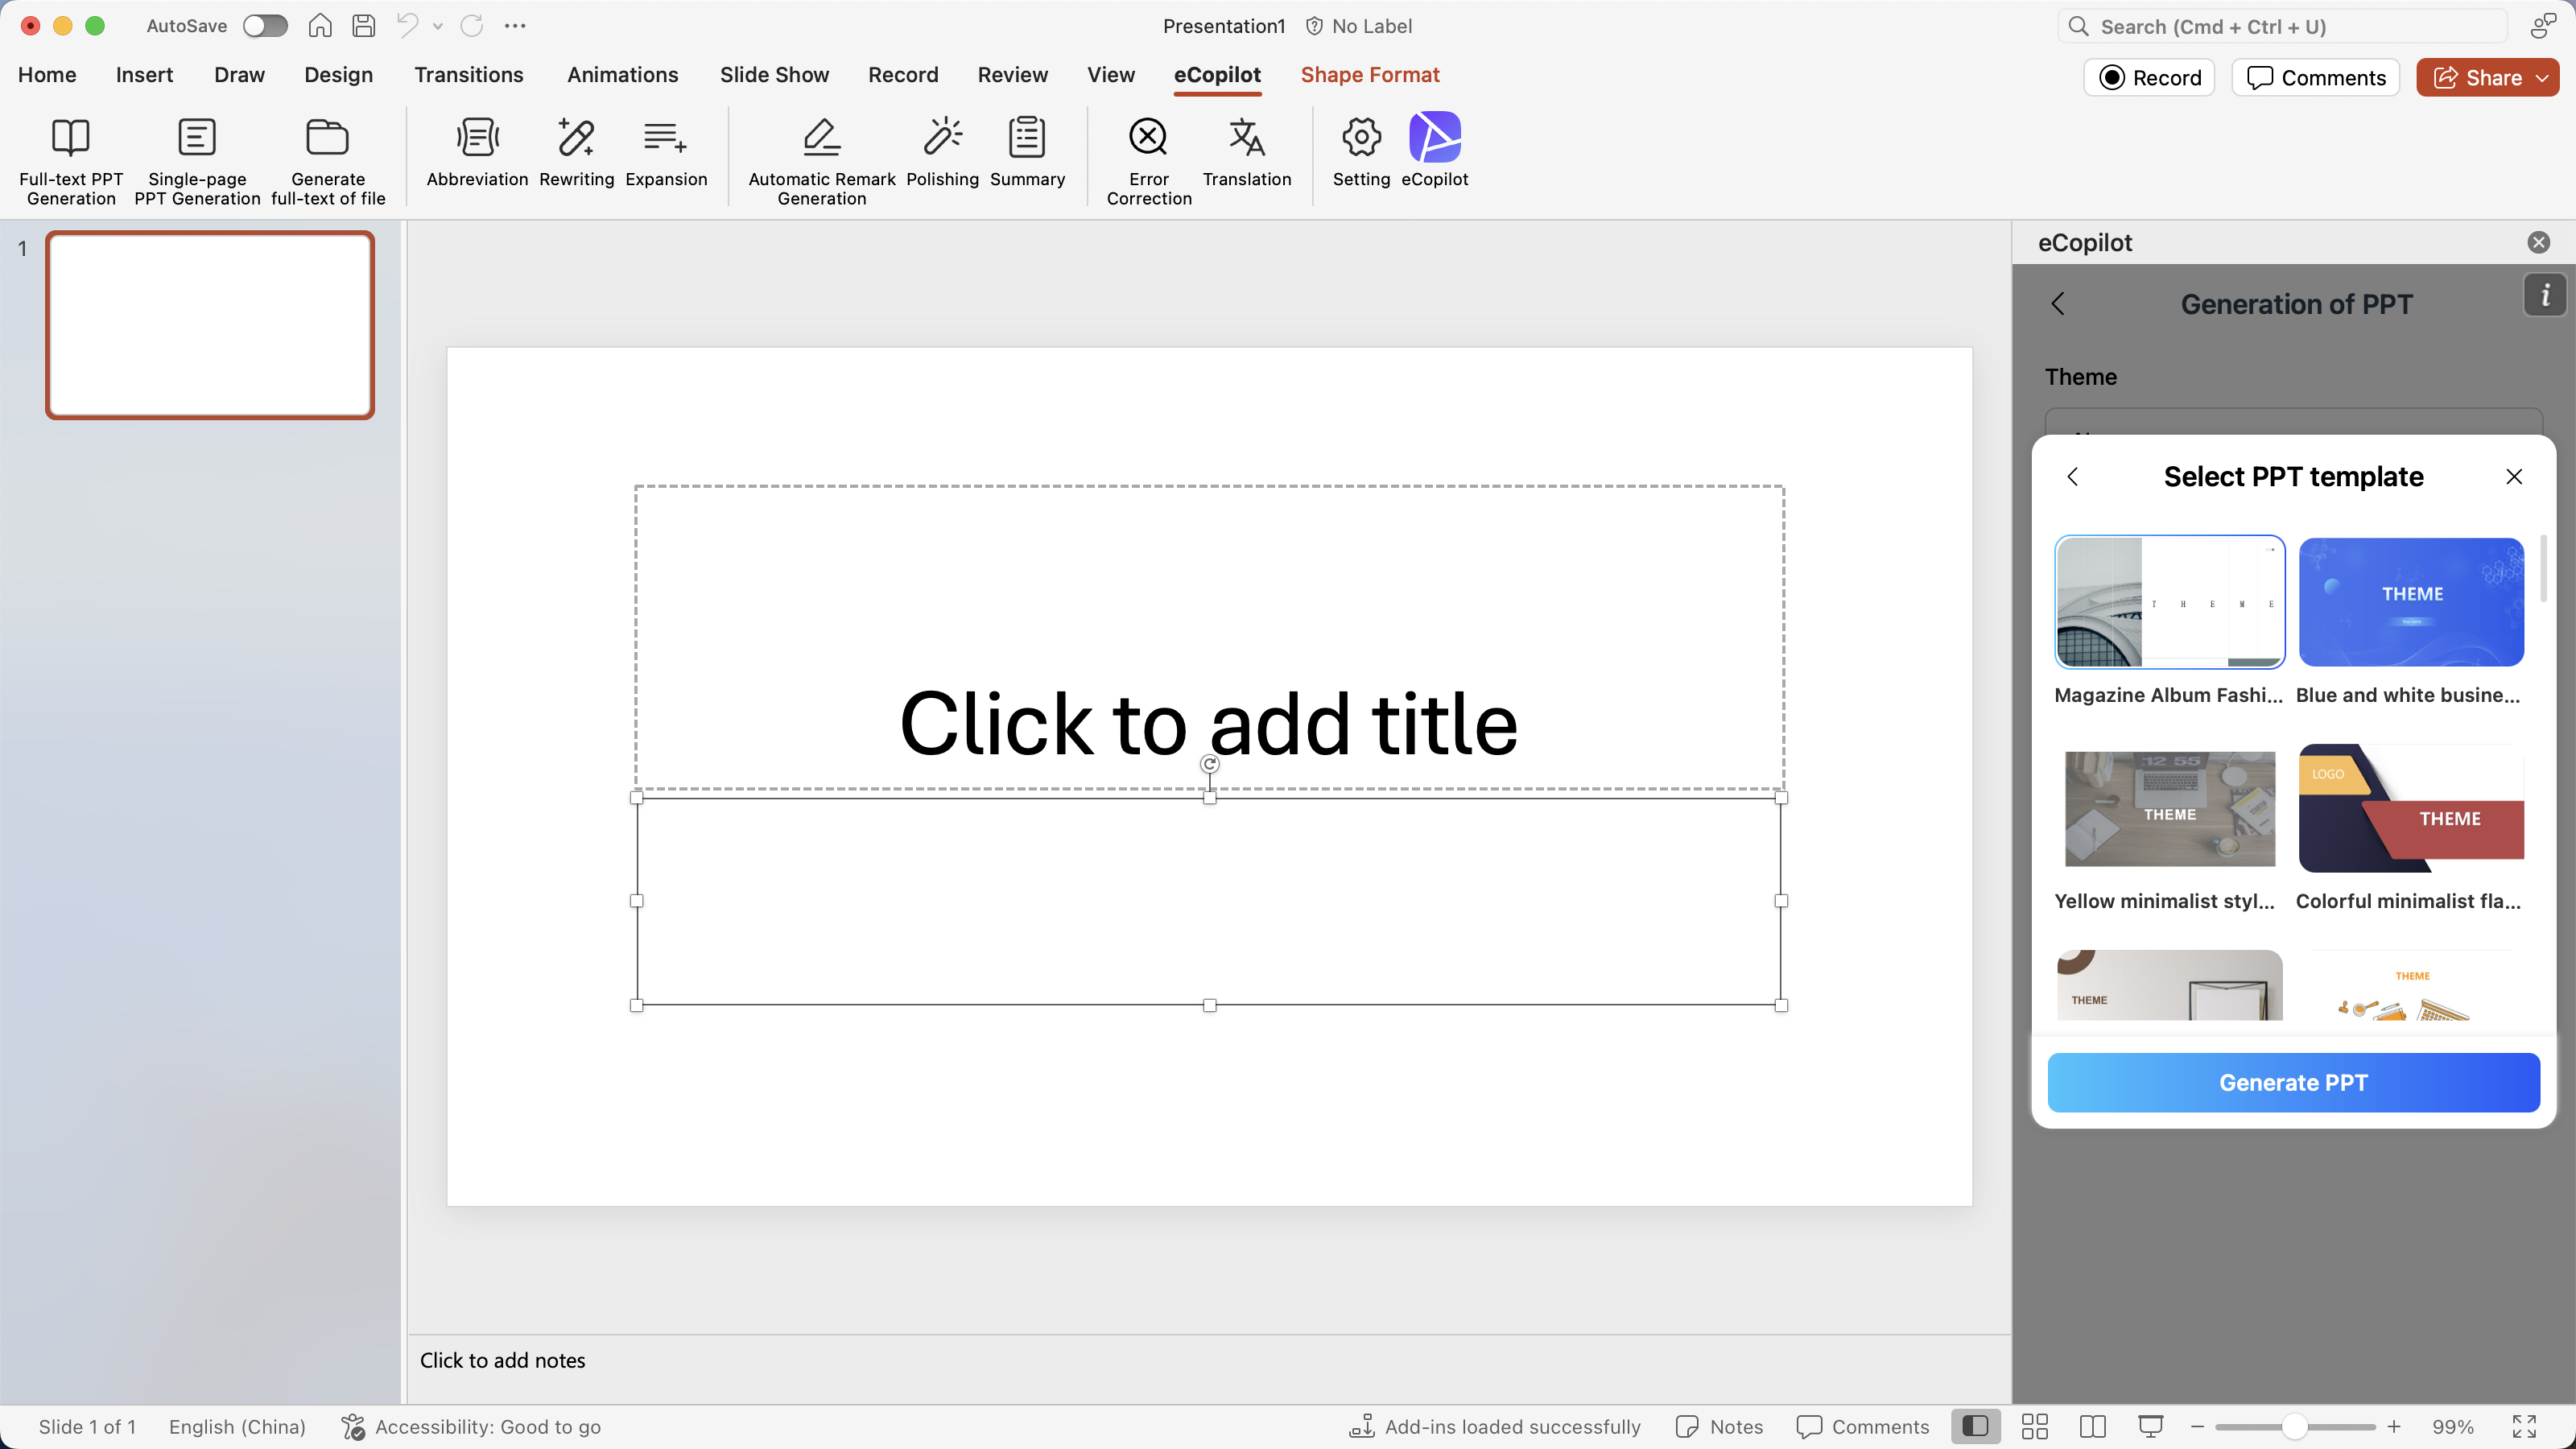Viewport: 2576px width, 1449px height.
Task: Select the Rewriting tool
Action: point(576,155)
